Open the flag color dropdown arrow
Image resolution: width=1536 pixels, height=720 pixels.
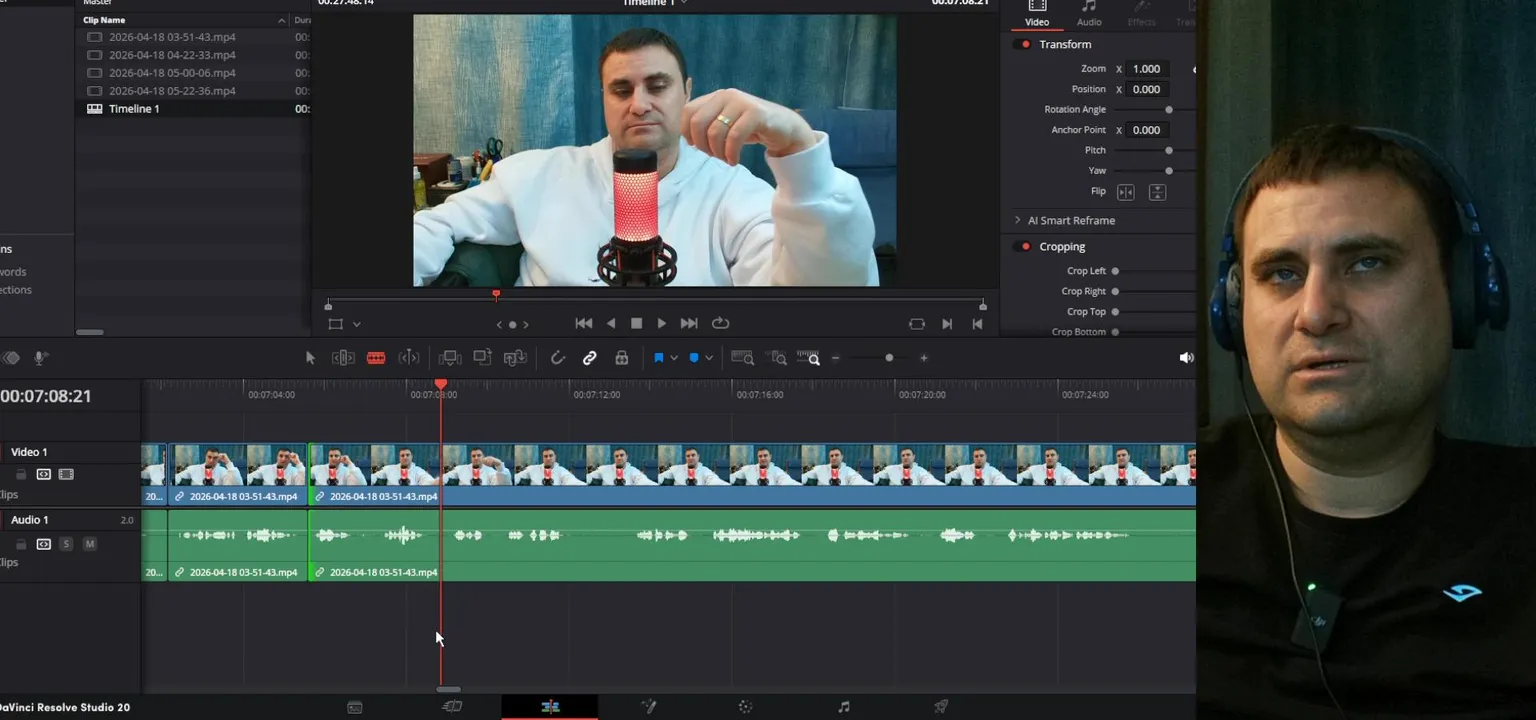674,358
